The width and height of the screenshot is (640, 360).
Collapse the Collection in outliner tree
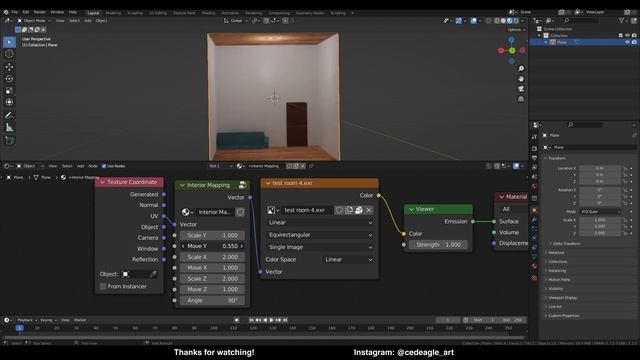click(x=540, y=36)
